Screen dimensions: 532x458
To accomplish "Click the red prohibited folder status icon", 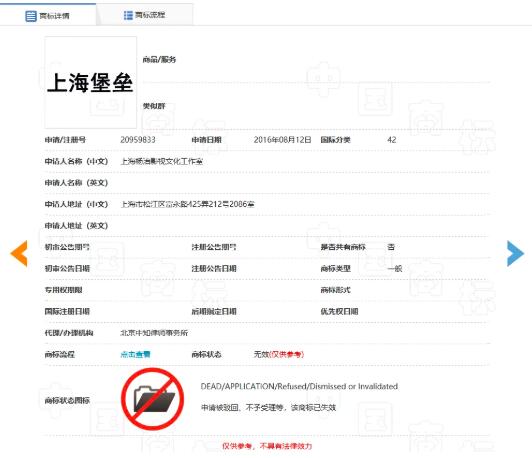I will pos(153,399).
